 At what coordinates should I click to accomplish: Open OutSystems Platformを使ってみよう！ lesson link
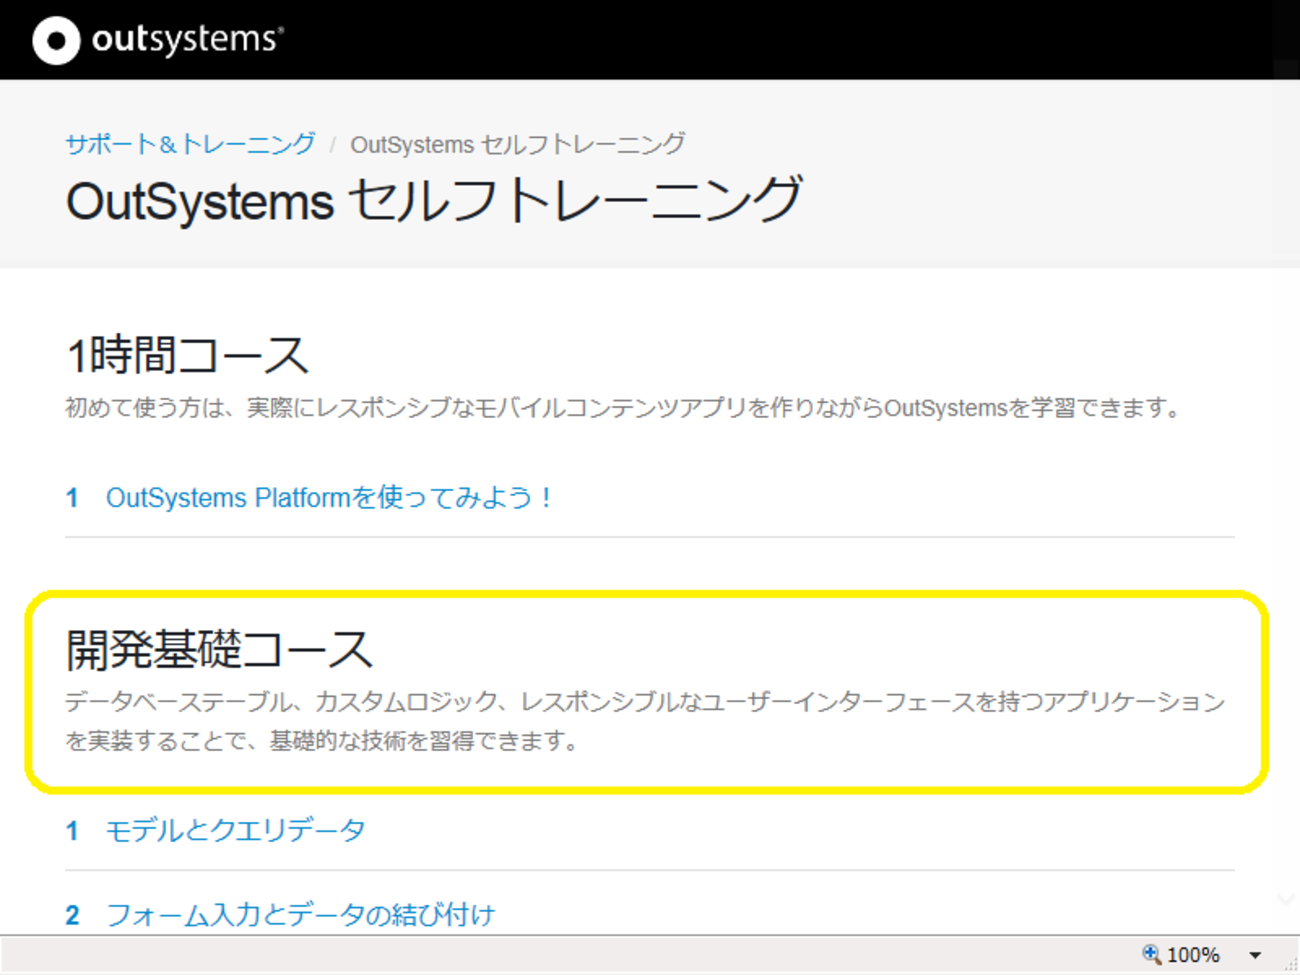click(x=330, y=498)
